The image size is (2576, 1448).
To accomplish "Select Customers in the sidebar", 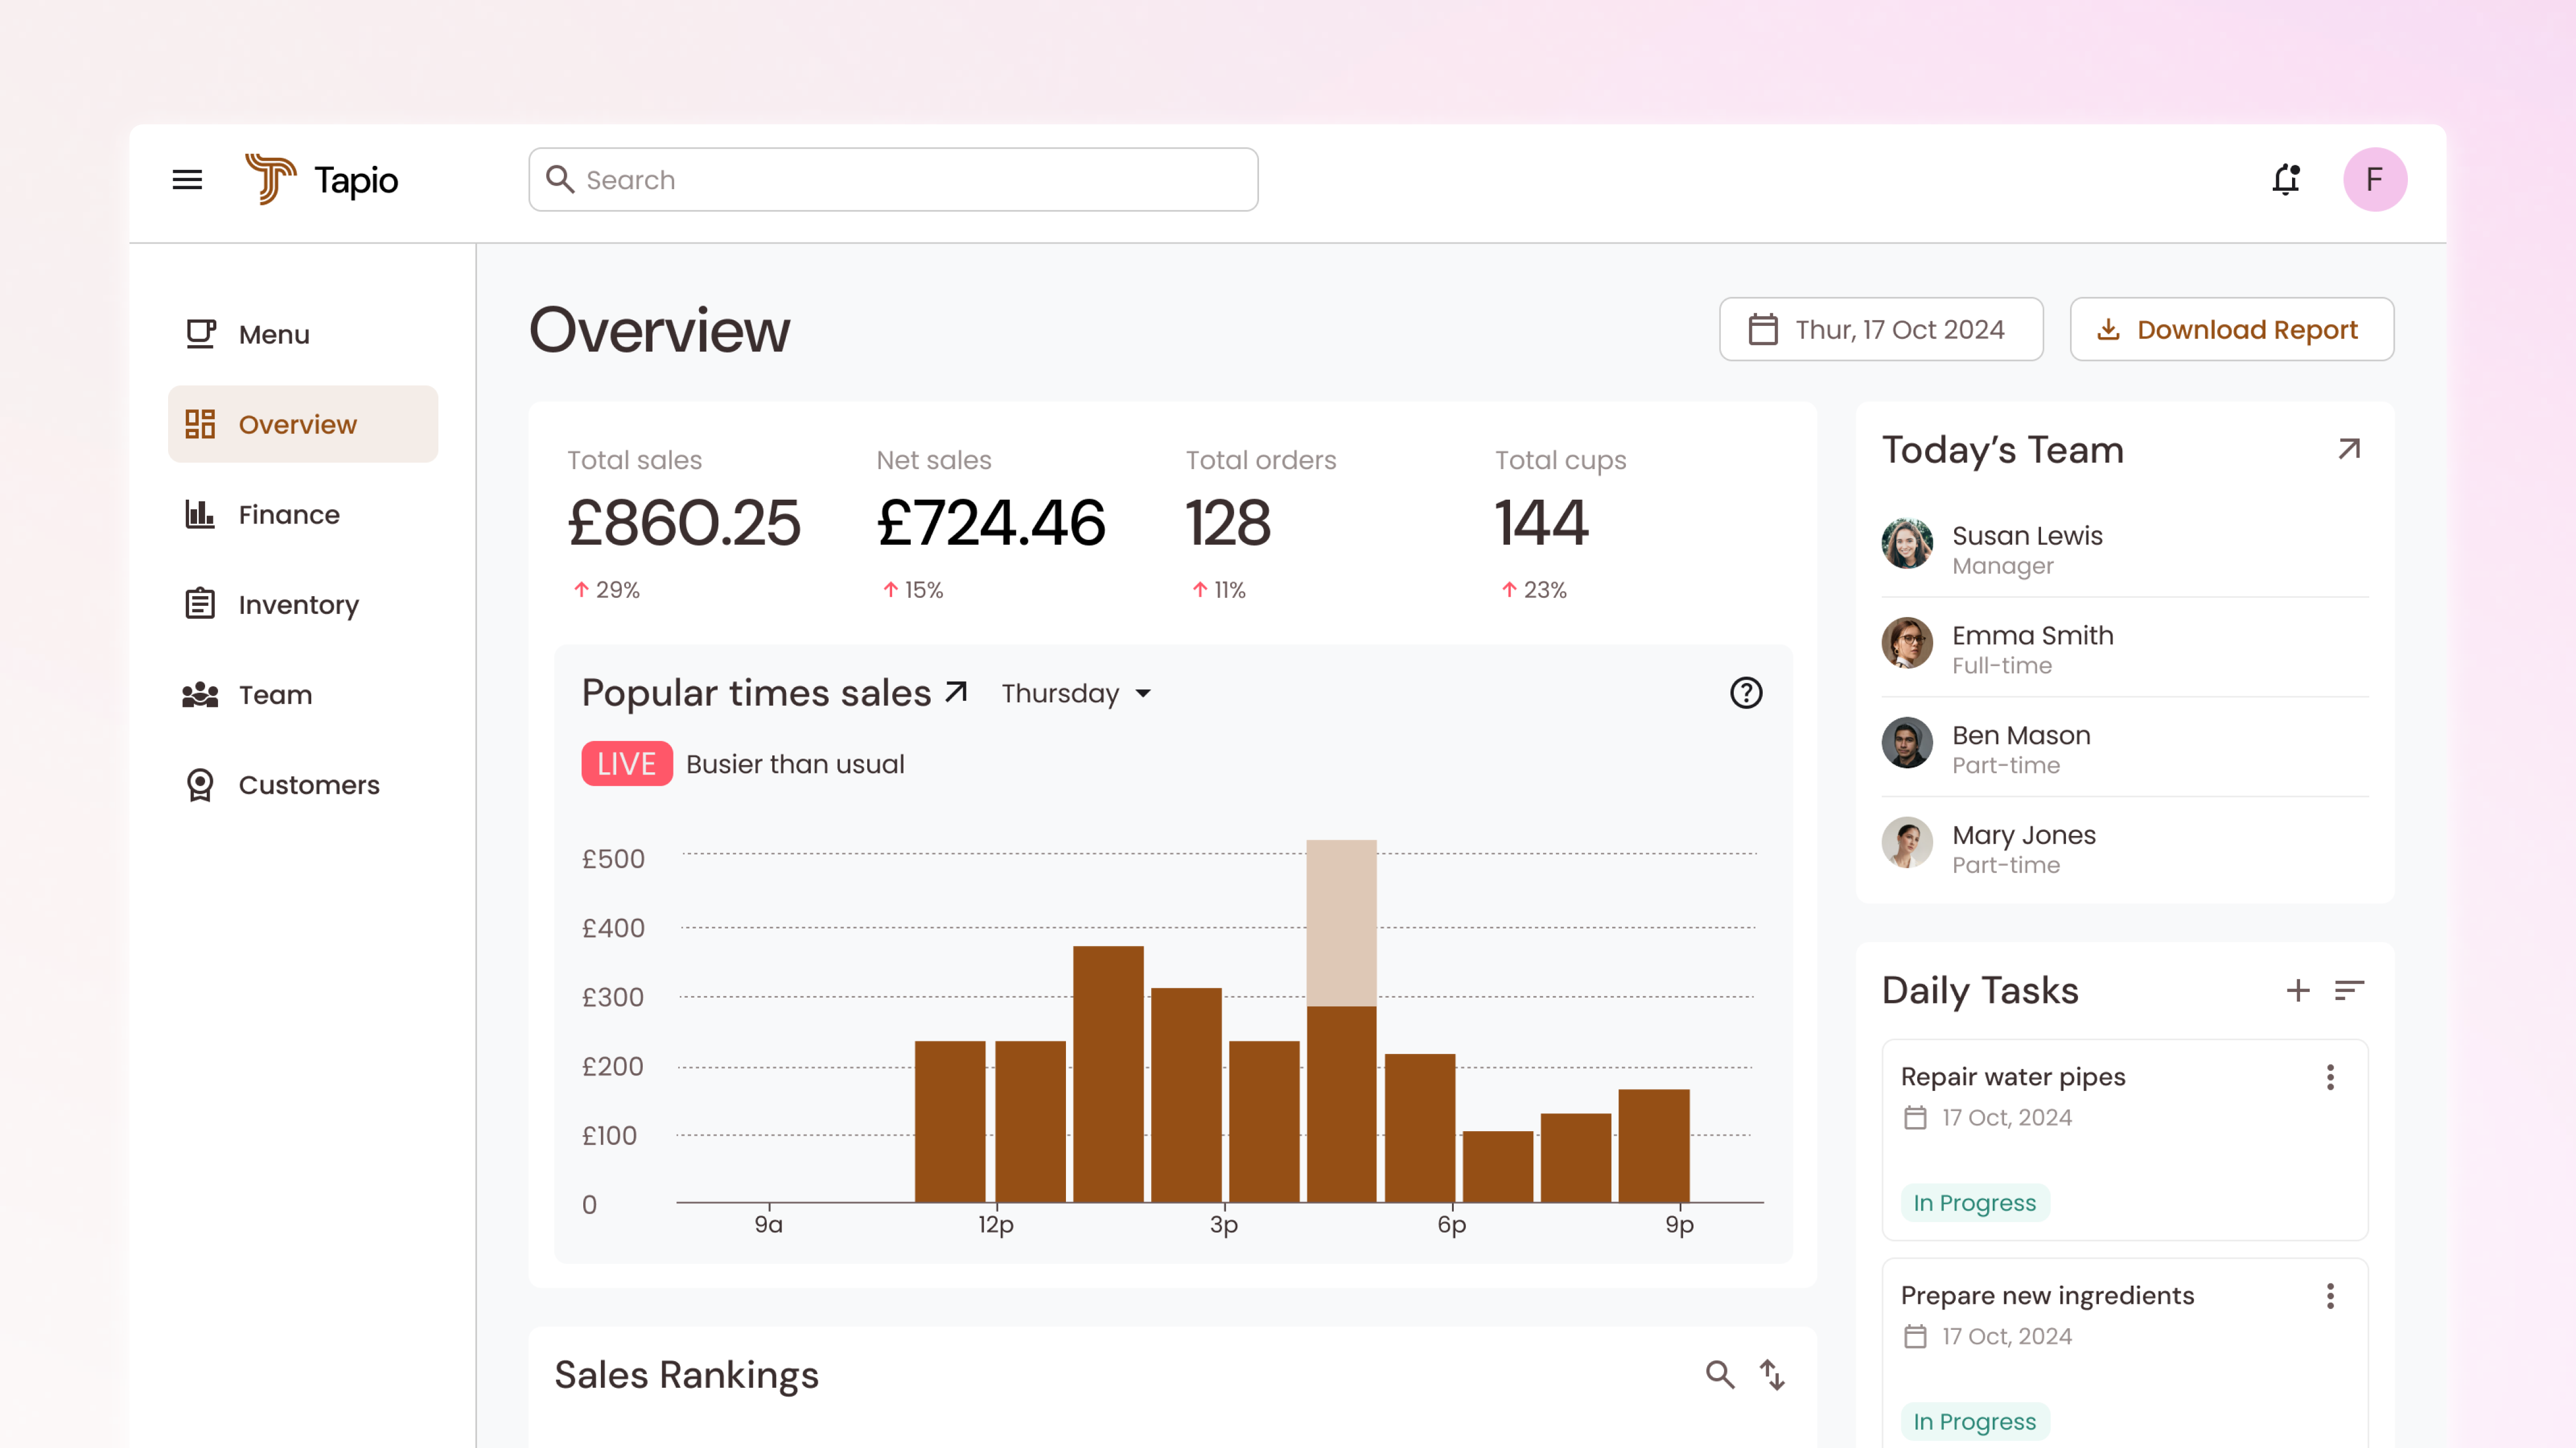I will (308, 785).
